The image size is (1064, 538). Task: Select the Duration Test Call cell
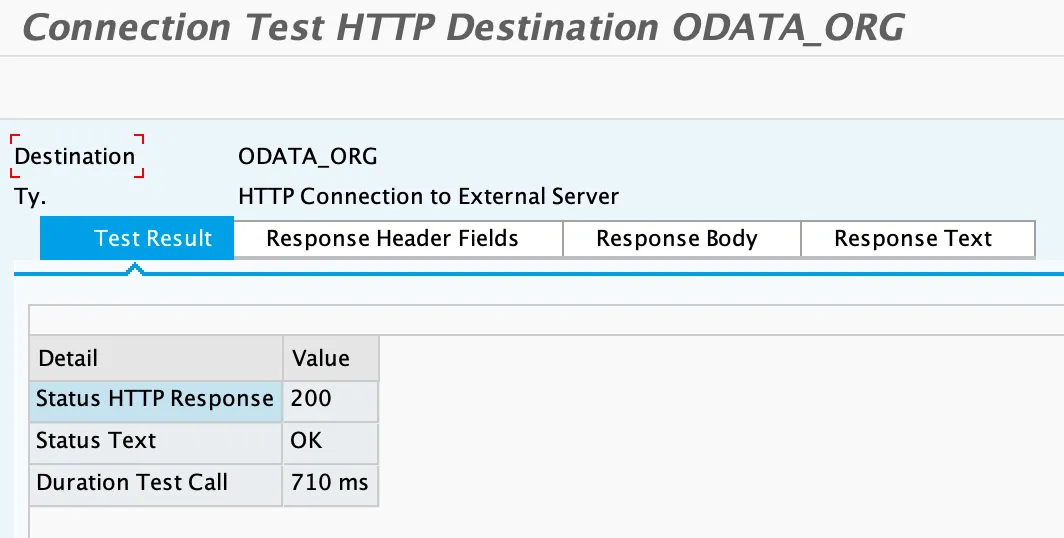click(156, 483)
